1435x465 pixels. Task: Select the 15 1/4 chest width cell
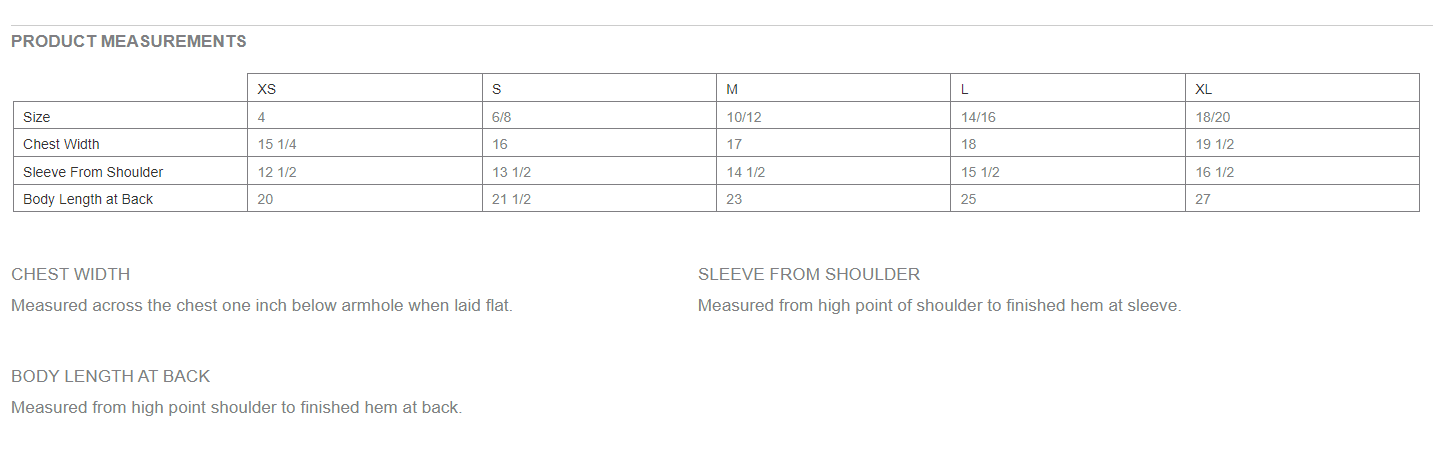[x=277, y=144]
